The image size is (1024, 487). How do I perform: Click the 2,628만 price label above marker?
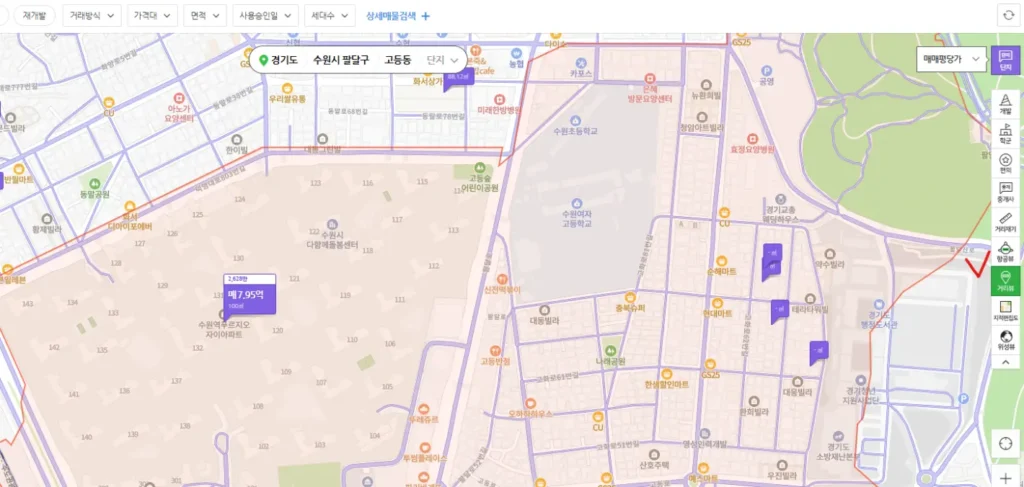[x=249, y=279]
